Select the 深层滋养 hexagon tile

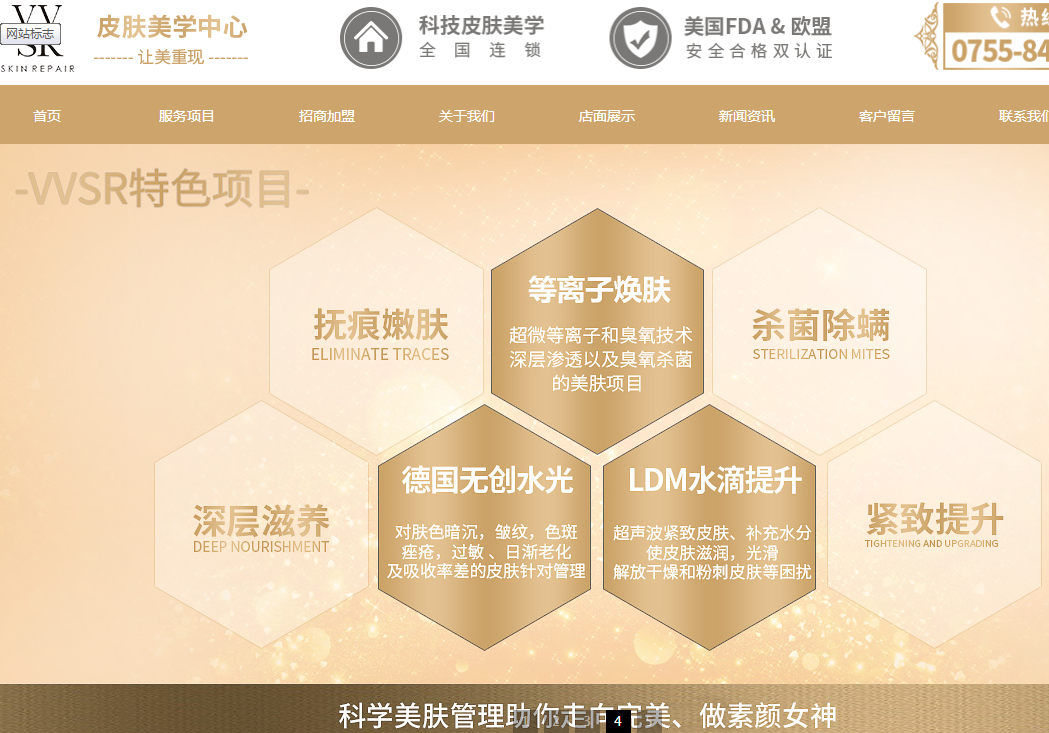(261, 527)
